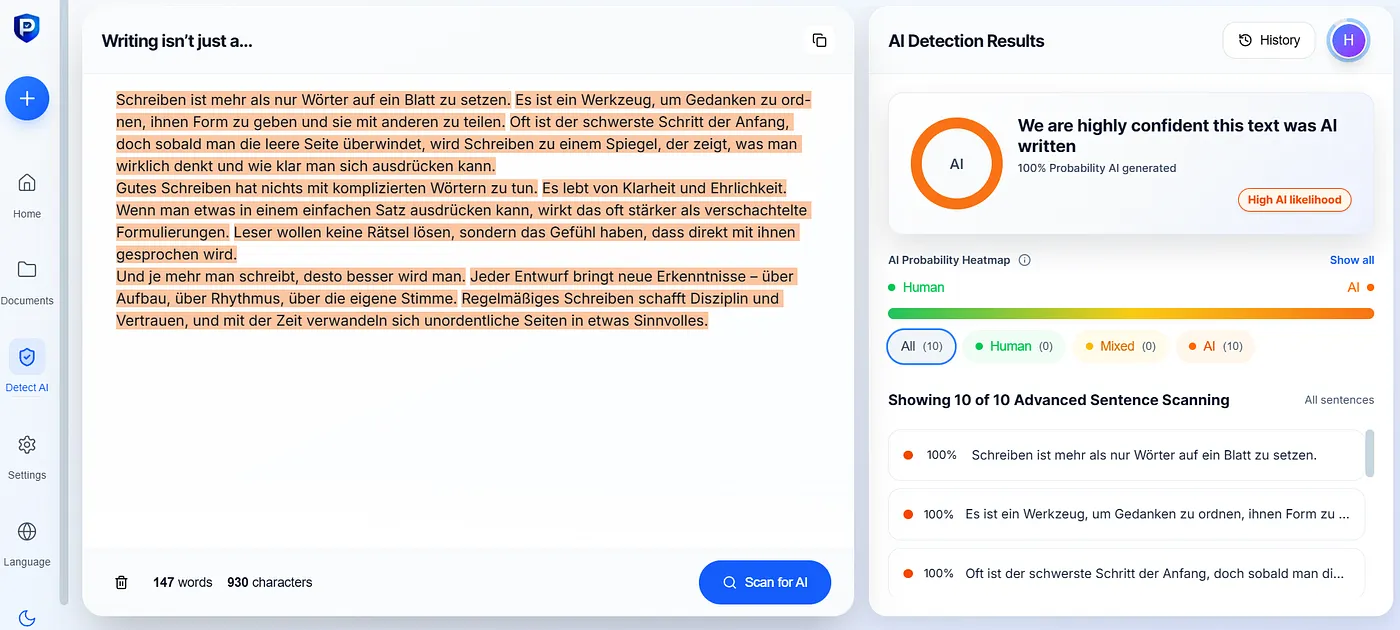1400x630 pixels.
Task: Open the Home sidebar icon
Action: (x=27, y=183)
